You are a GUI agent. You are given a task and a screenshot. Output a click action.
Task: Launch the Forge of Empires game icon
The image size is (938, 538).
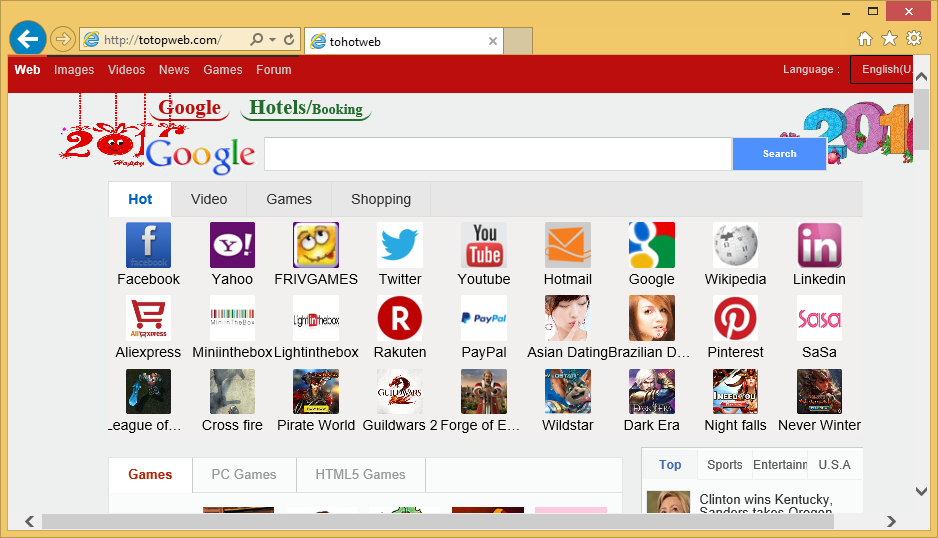point(484,391)
